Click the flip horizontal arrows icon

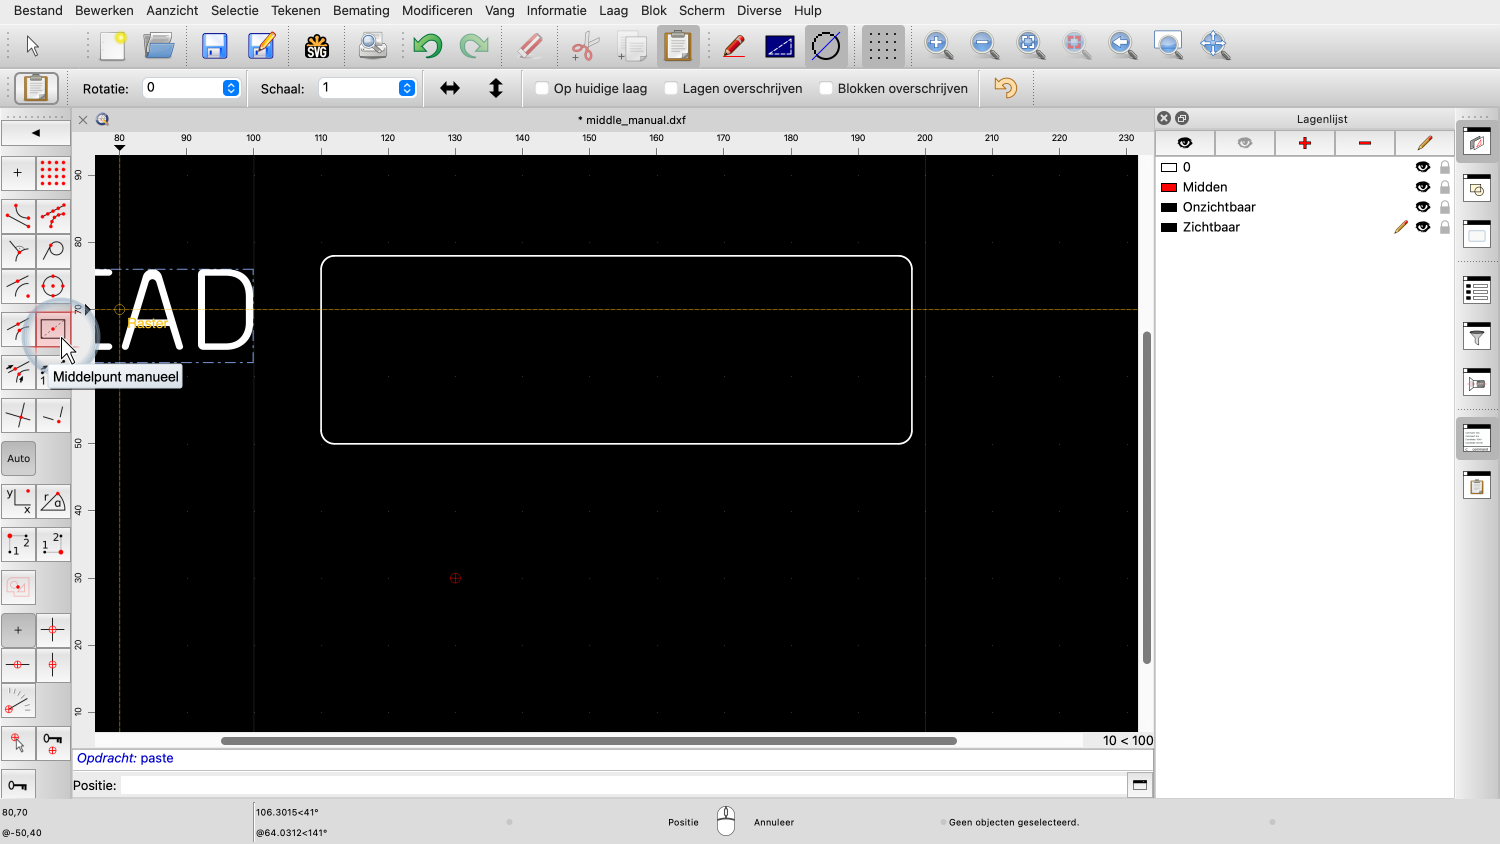(450, 88)
